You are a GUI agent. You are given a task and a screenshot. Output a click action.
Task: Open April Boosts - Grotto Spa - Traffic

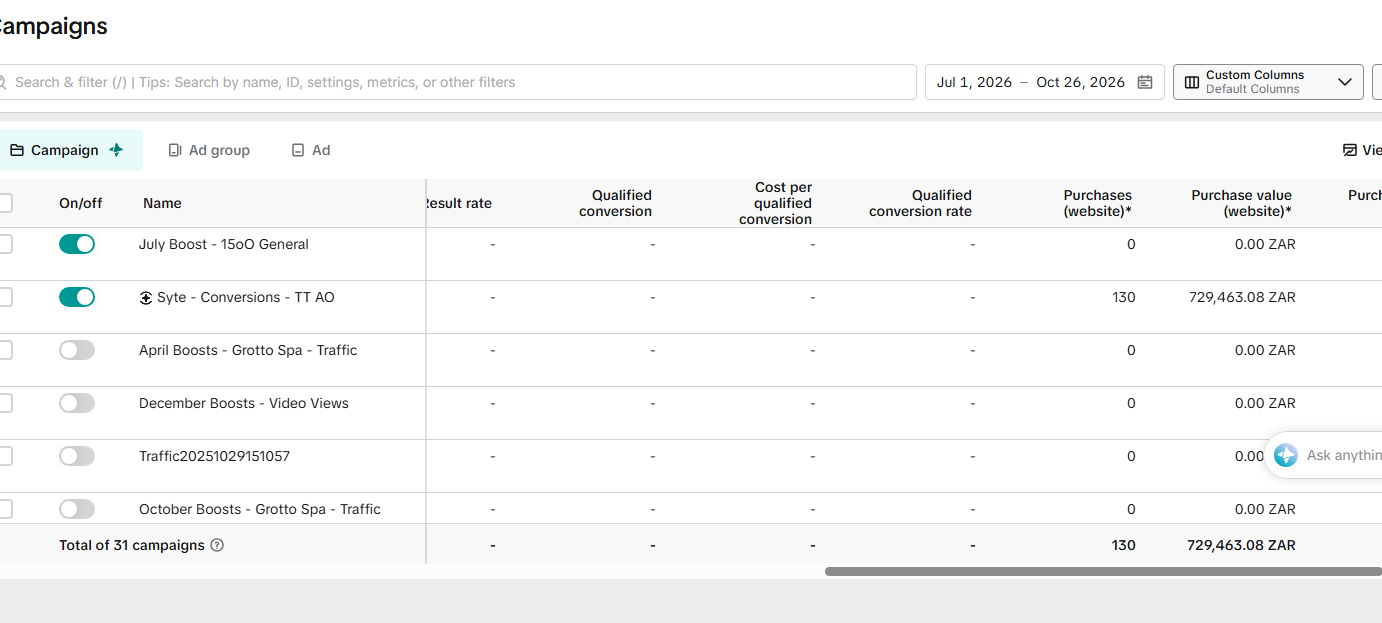(x=248, y=350)
